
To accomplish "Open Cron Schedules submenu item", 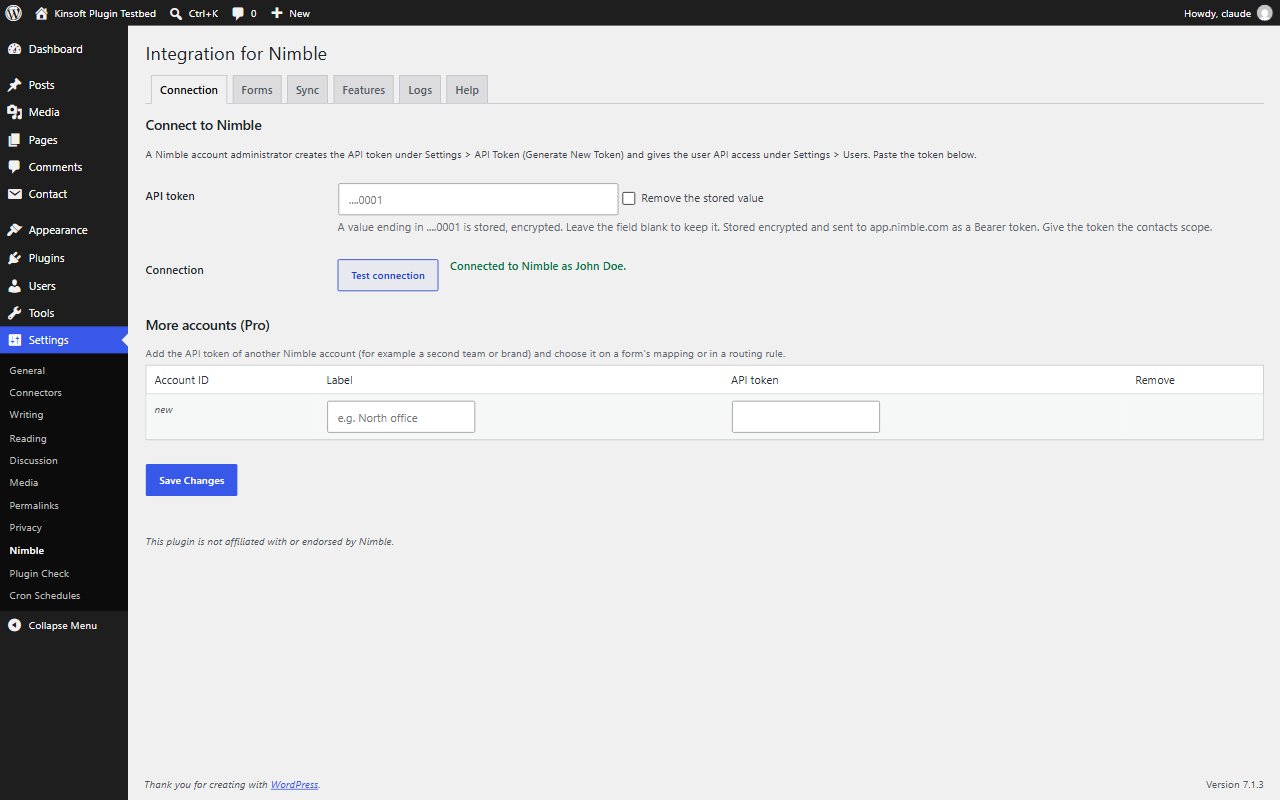I will [64, 595].
